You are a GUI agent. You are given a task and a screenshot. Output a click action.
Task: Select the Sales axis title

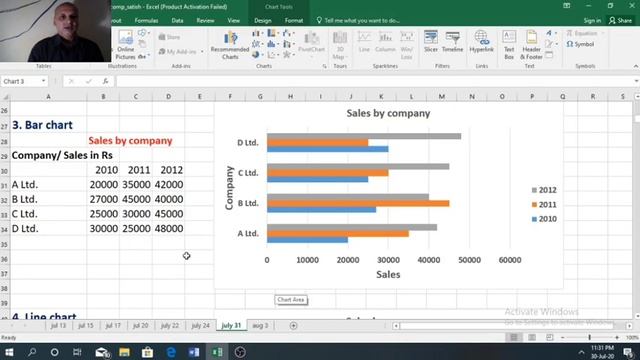click(x=388, y=274)
